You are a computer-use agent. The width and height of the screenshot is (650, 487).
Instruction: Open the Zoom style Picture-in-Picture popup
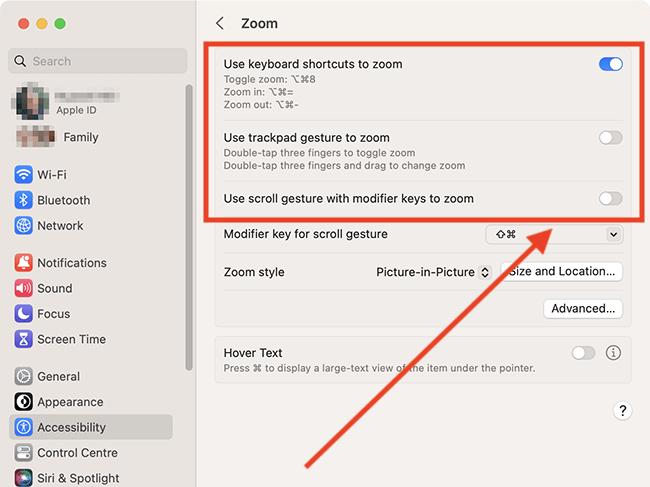click(x=433, y=272)
